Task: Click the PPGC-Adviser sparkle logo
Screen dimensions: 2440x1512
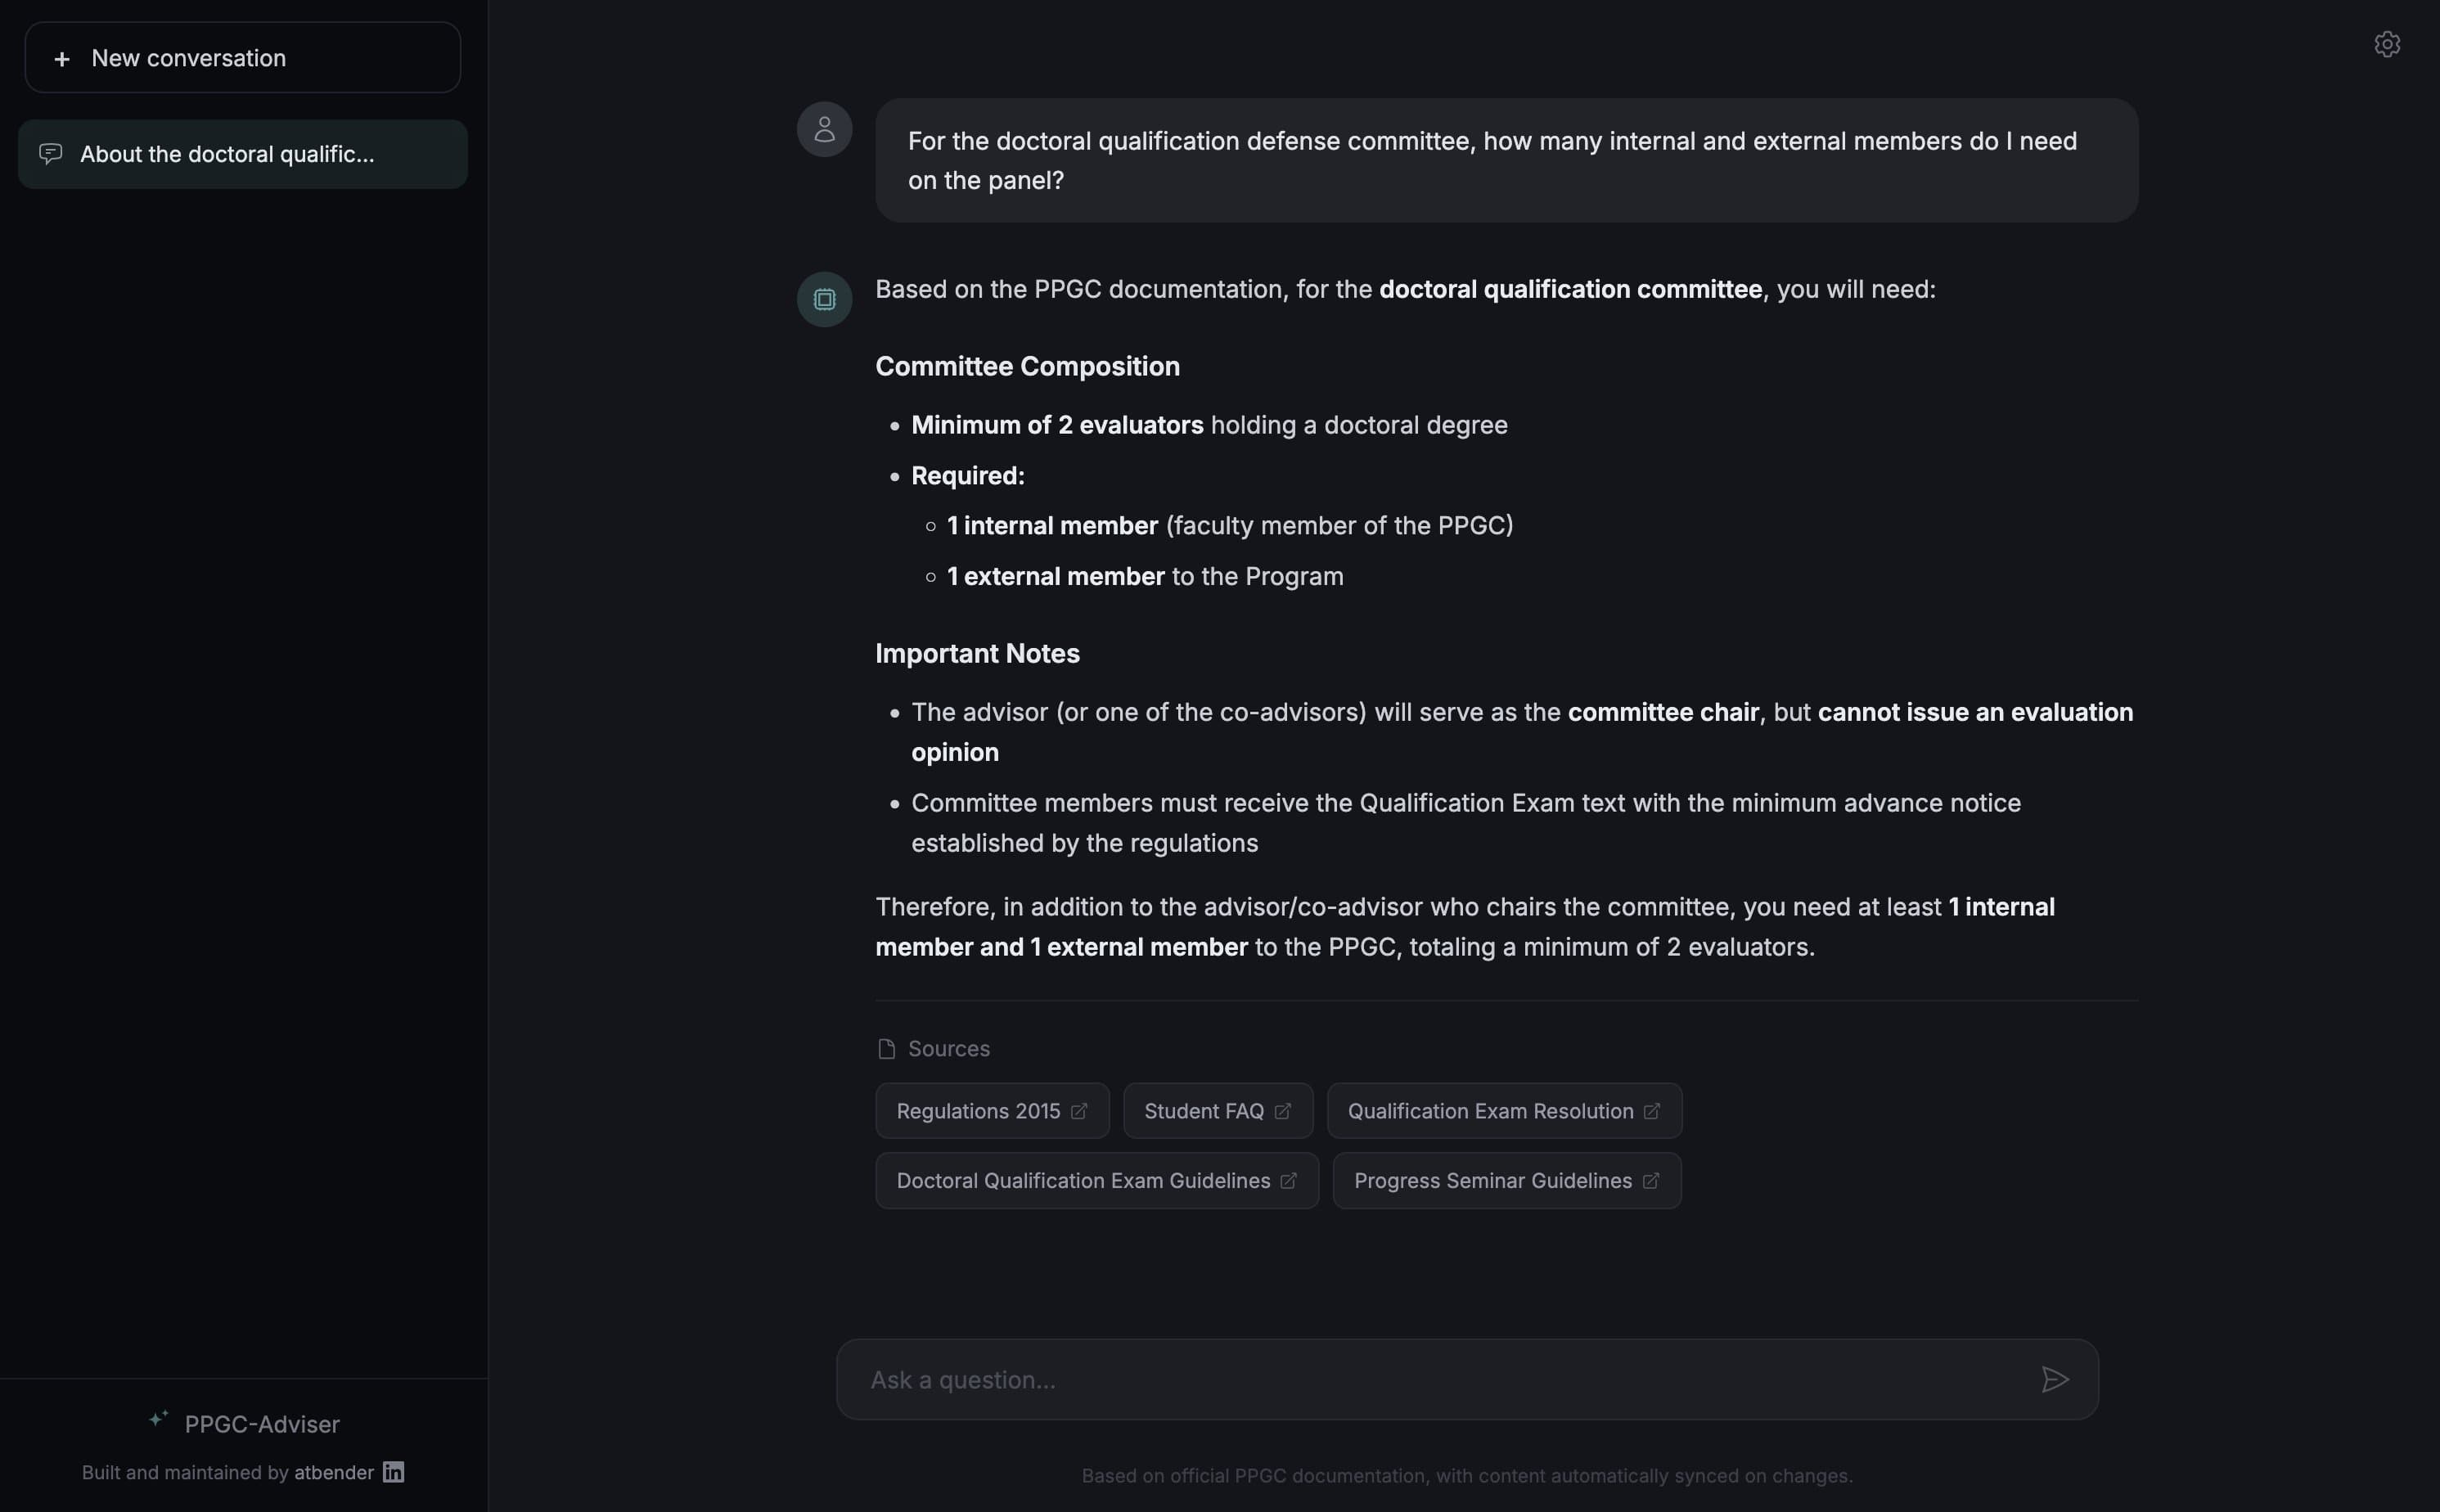Action: coord(158,1420)
